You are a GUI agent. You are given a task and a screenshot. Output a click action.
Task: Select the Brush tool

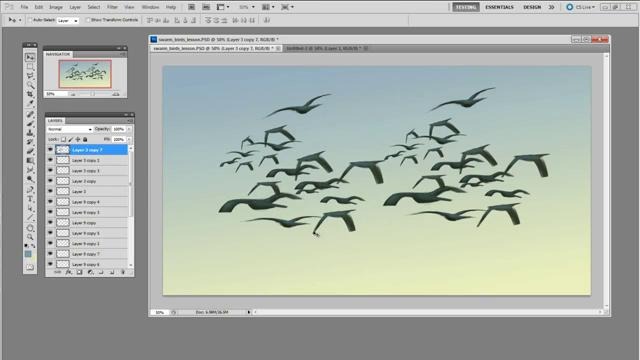[30, 124]
